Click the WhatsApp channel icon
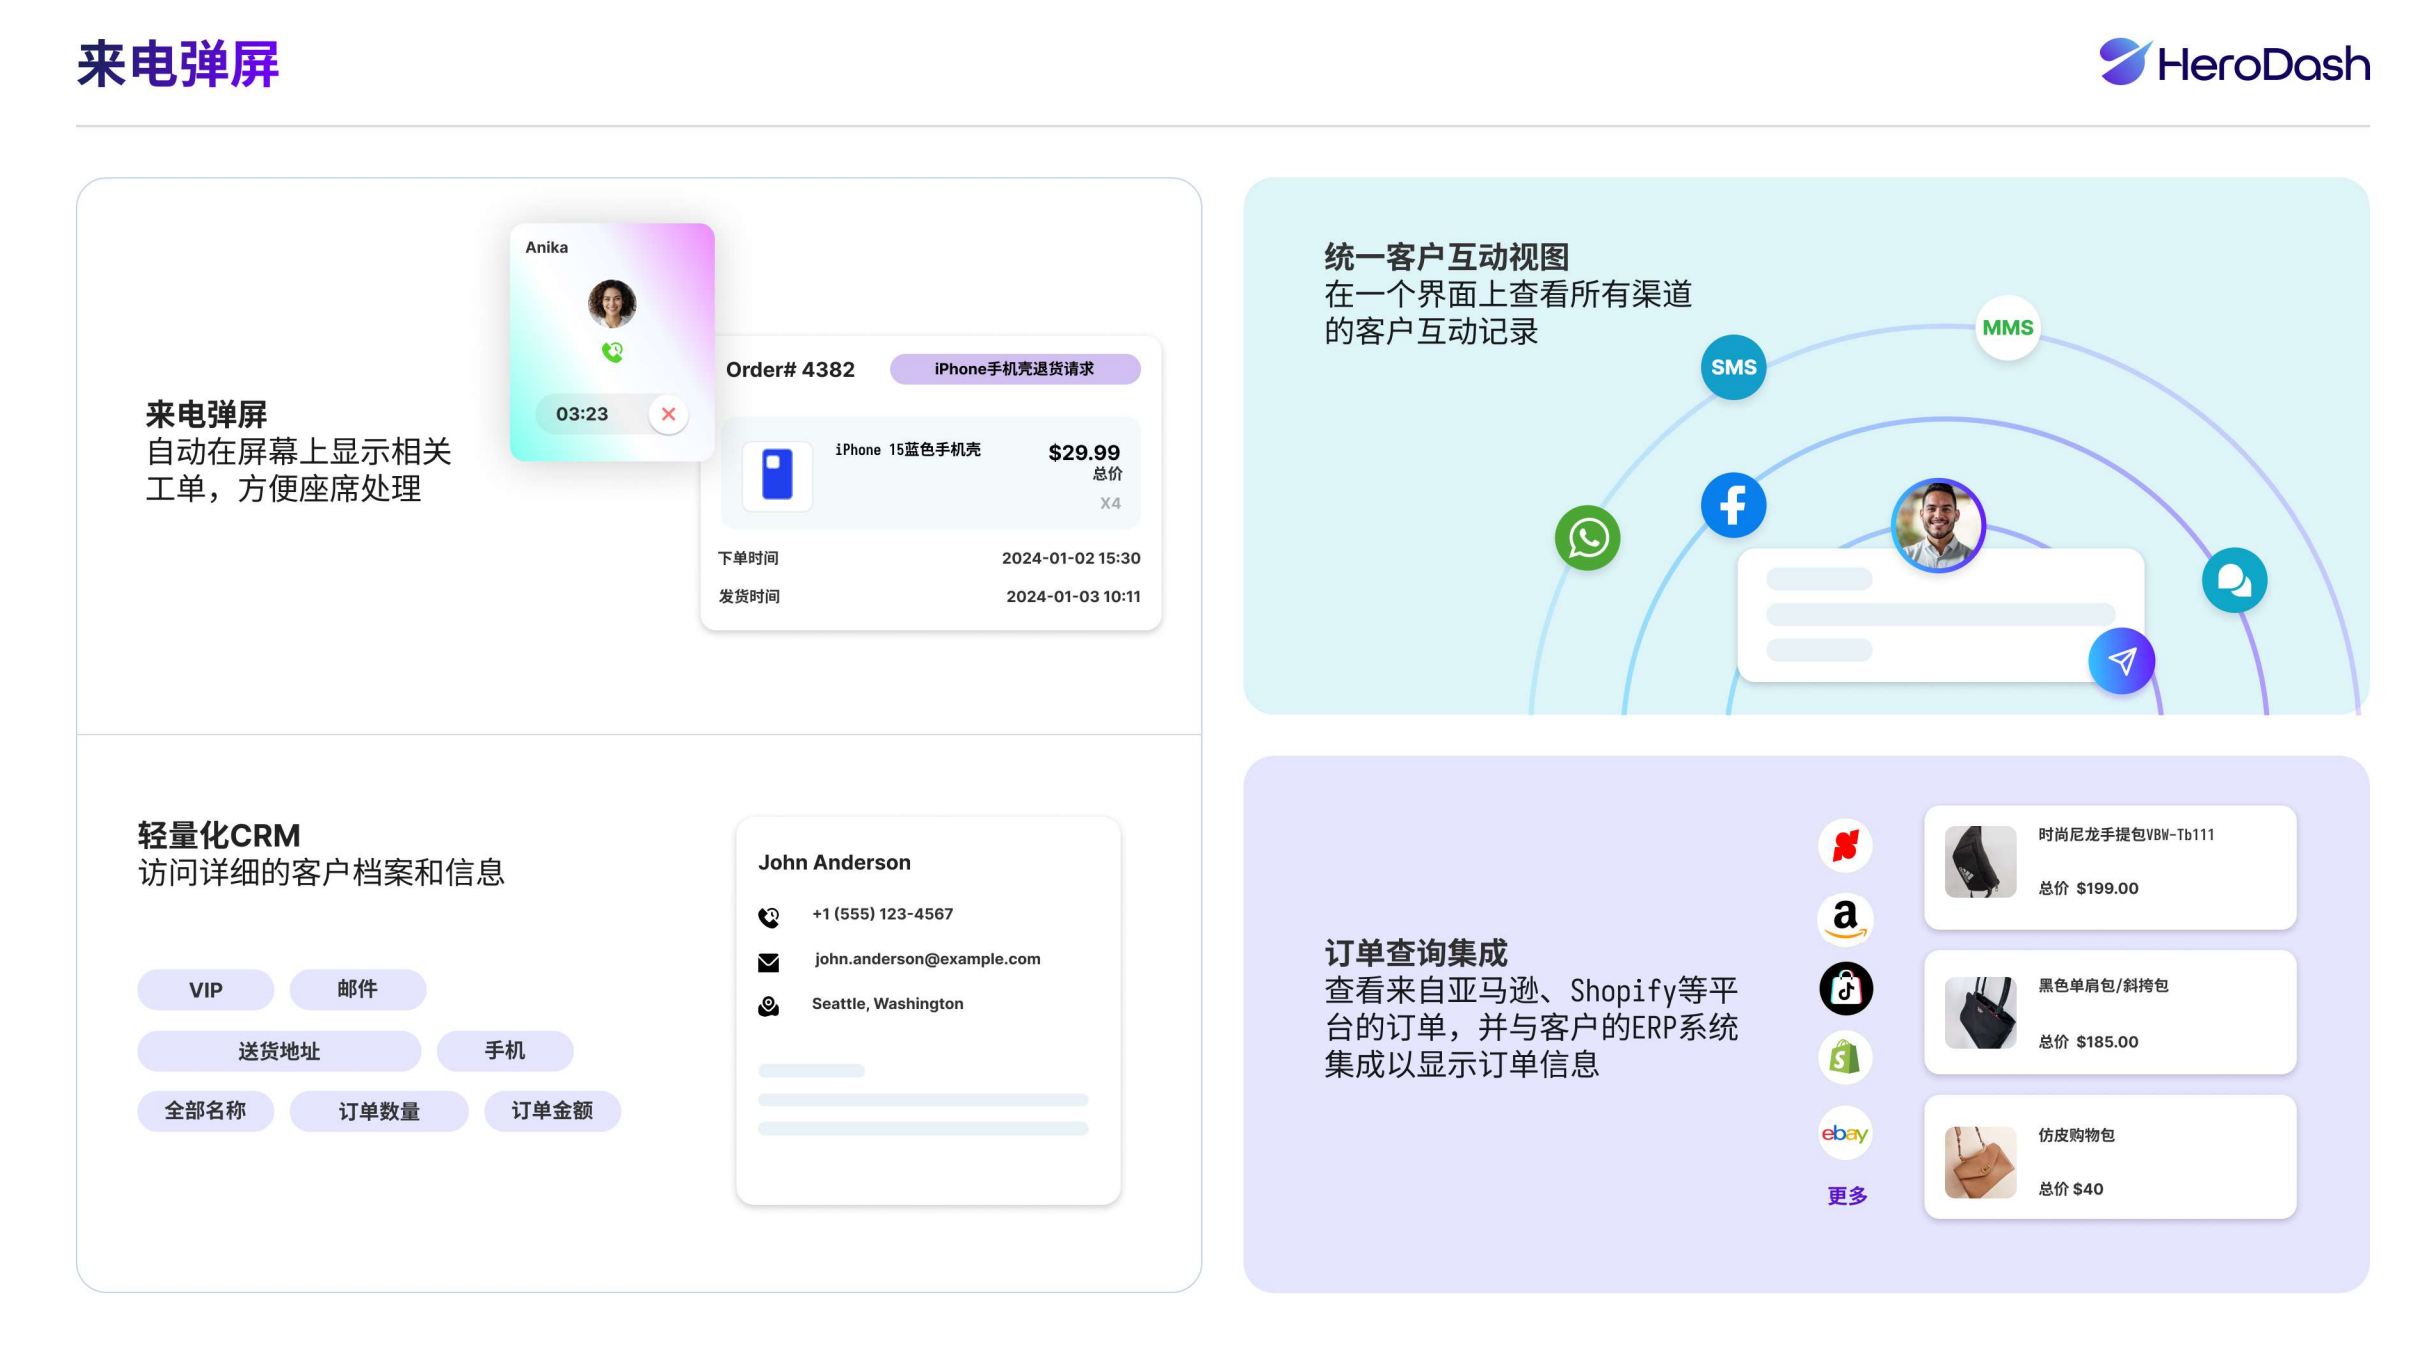2435x1362 pixels. [1587, 539]
